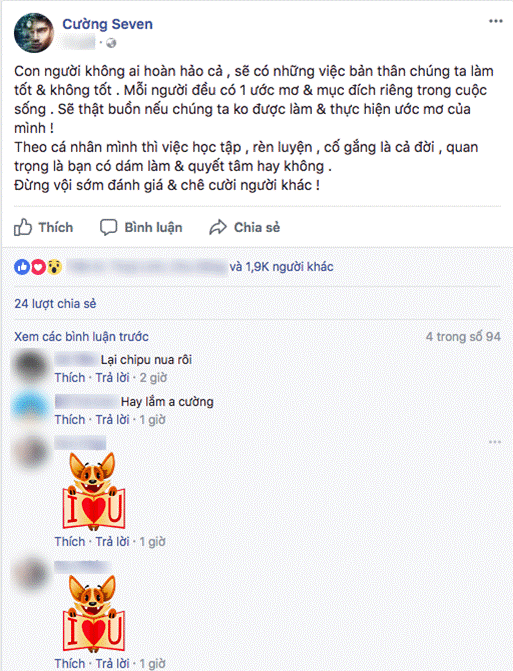Expand "Xem các bình luận trước" previous comments
513x671 pixels.
coord(81,336)
